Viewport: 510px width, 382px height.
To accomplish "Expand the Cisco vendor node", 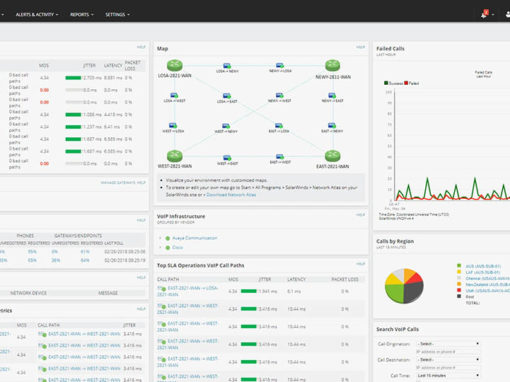I will coord(160,247).
